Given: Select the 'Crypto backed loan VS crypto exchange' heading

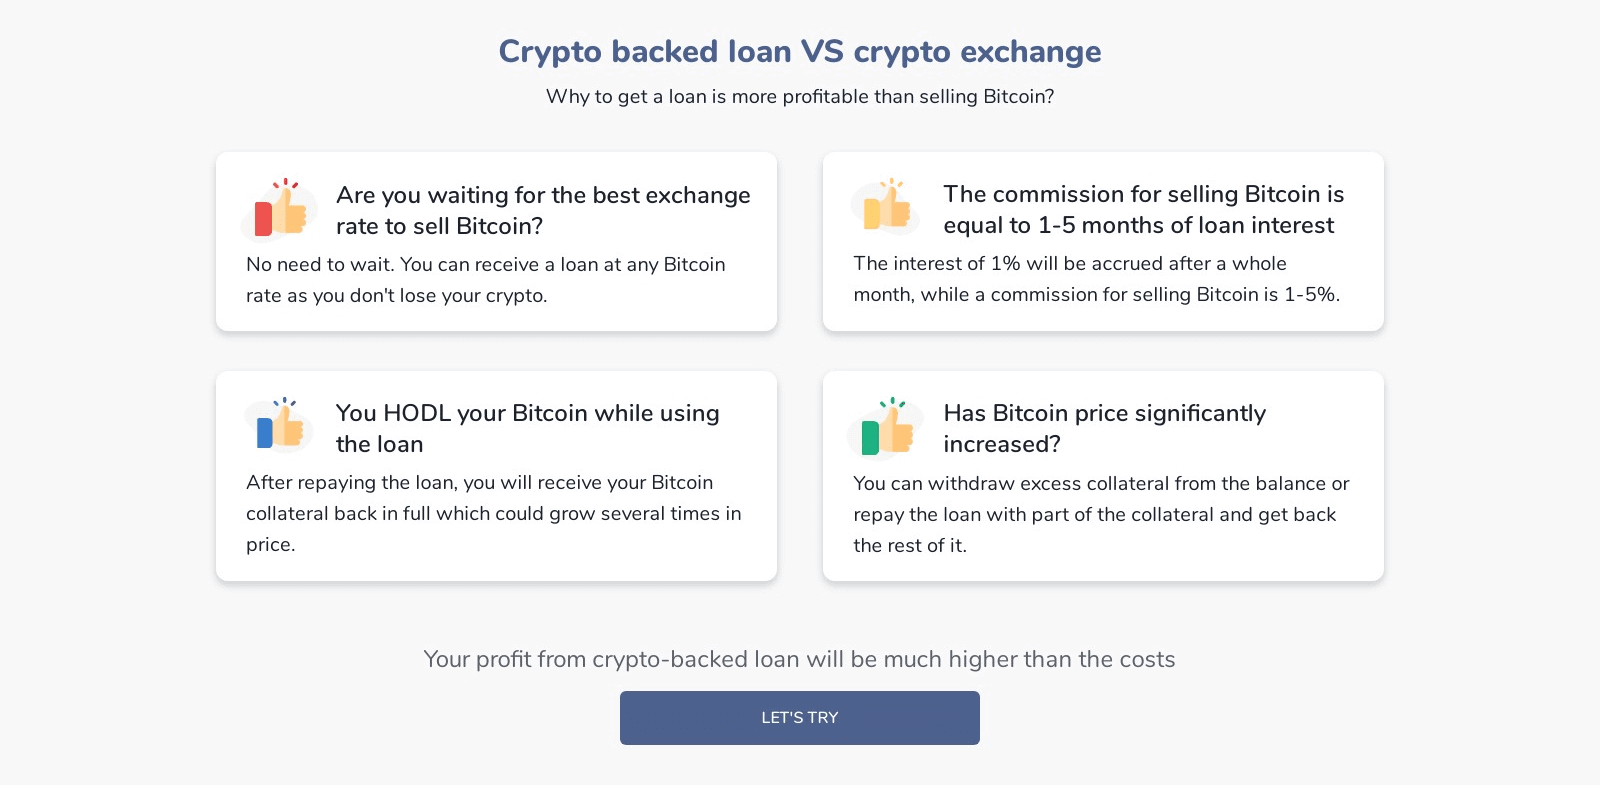Looking at the screenshot, I should pos(800,51).
